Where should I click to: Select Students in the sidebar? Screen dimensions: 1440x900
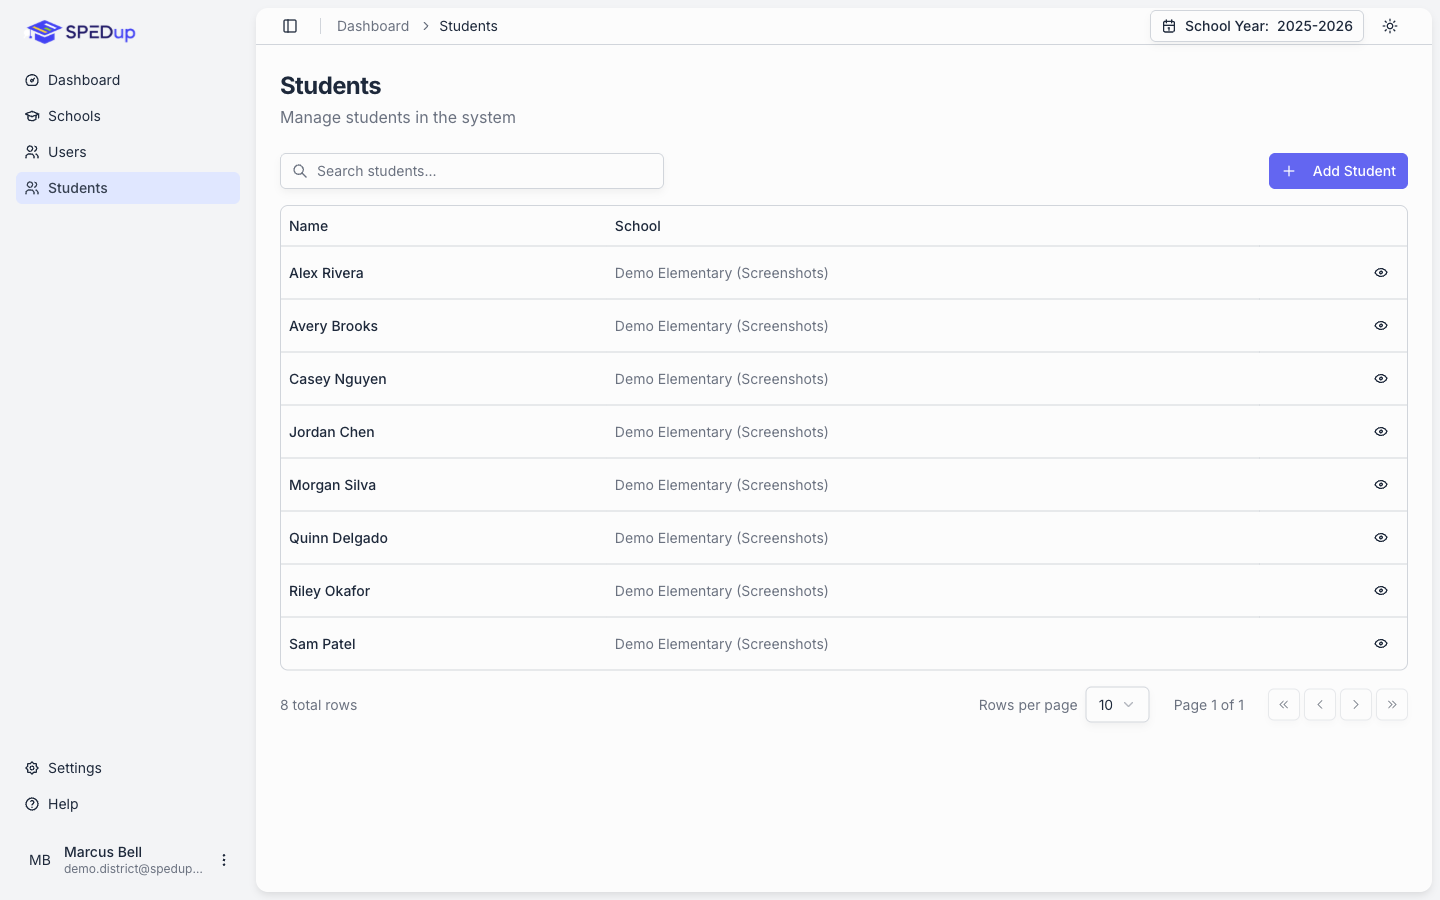coord(128,188)
